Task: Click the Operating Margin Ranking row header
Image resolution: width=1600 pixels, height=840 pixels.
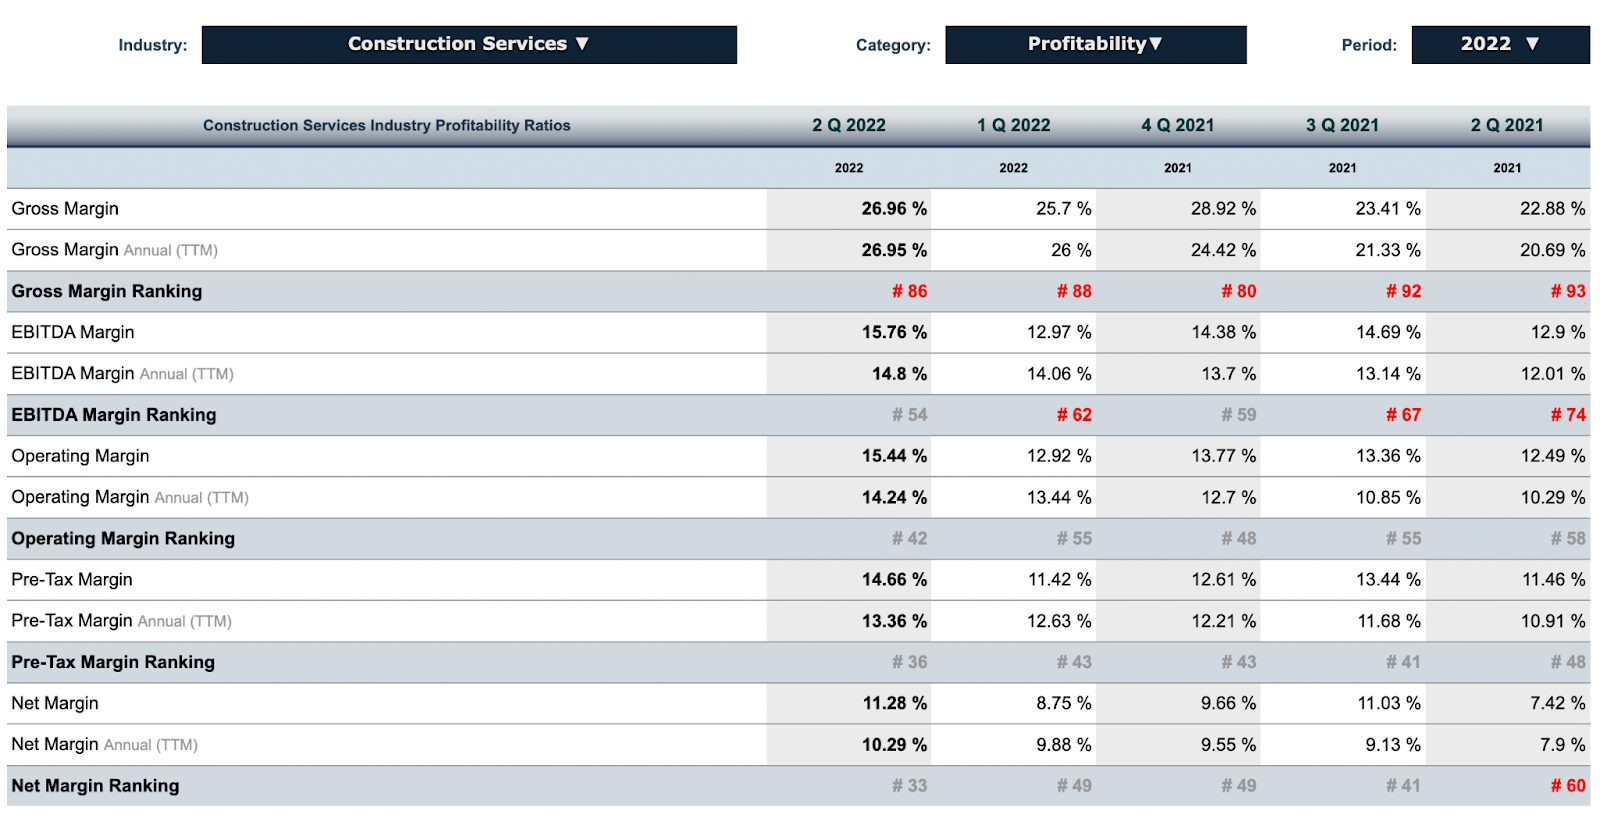Action: (x=123, y=538)
